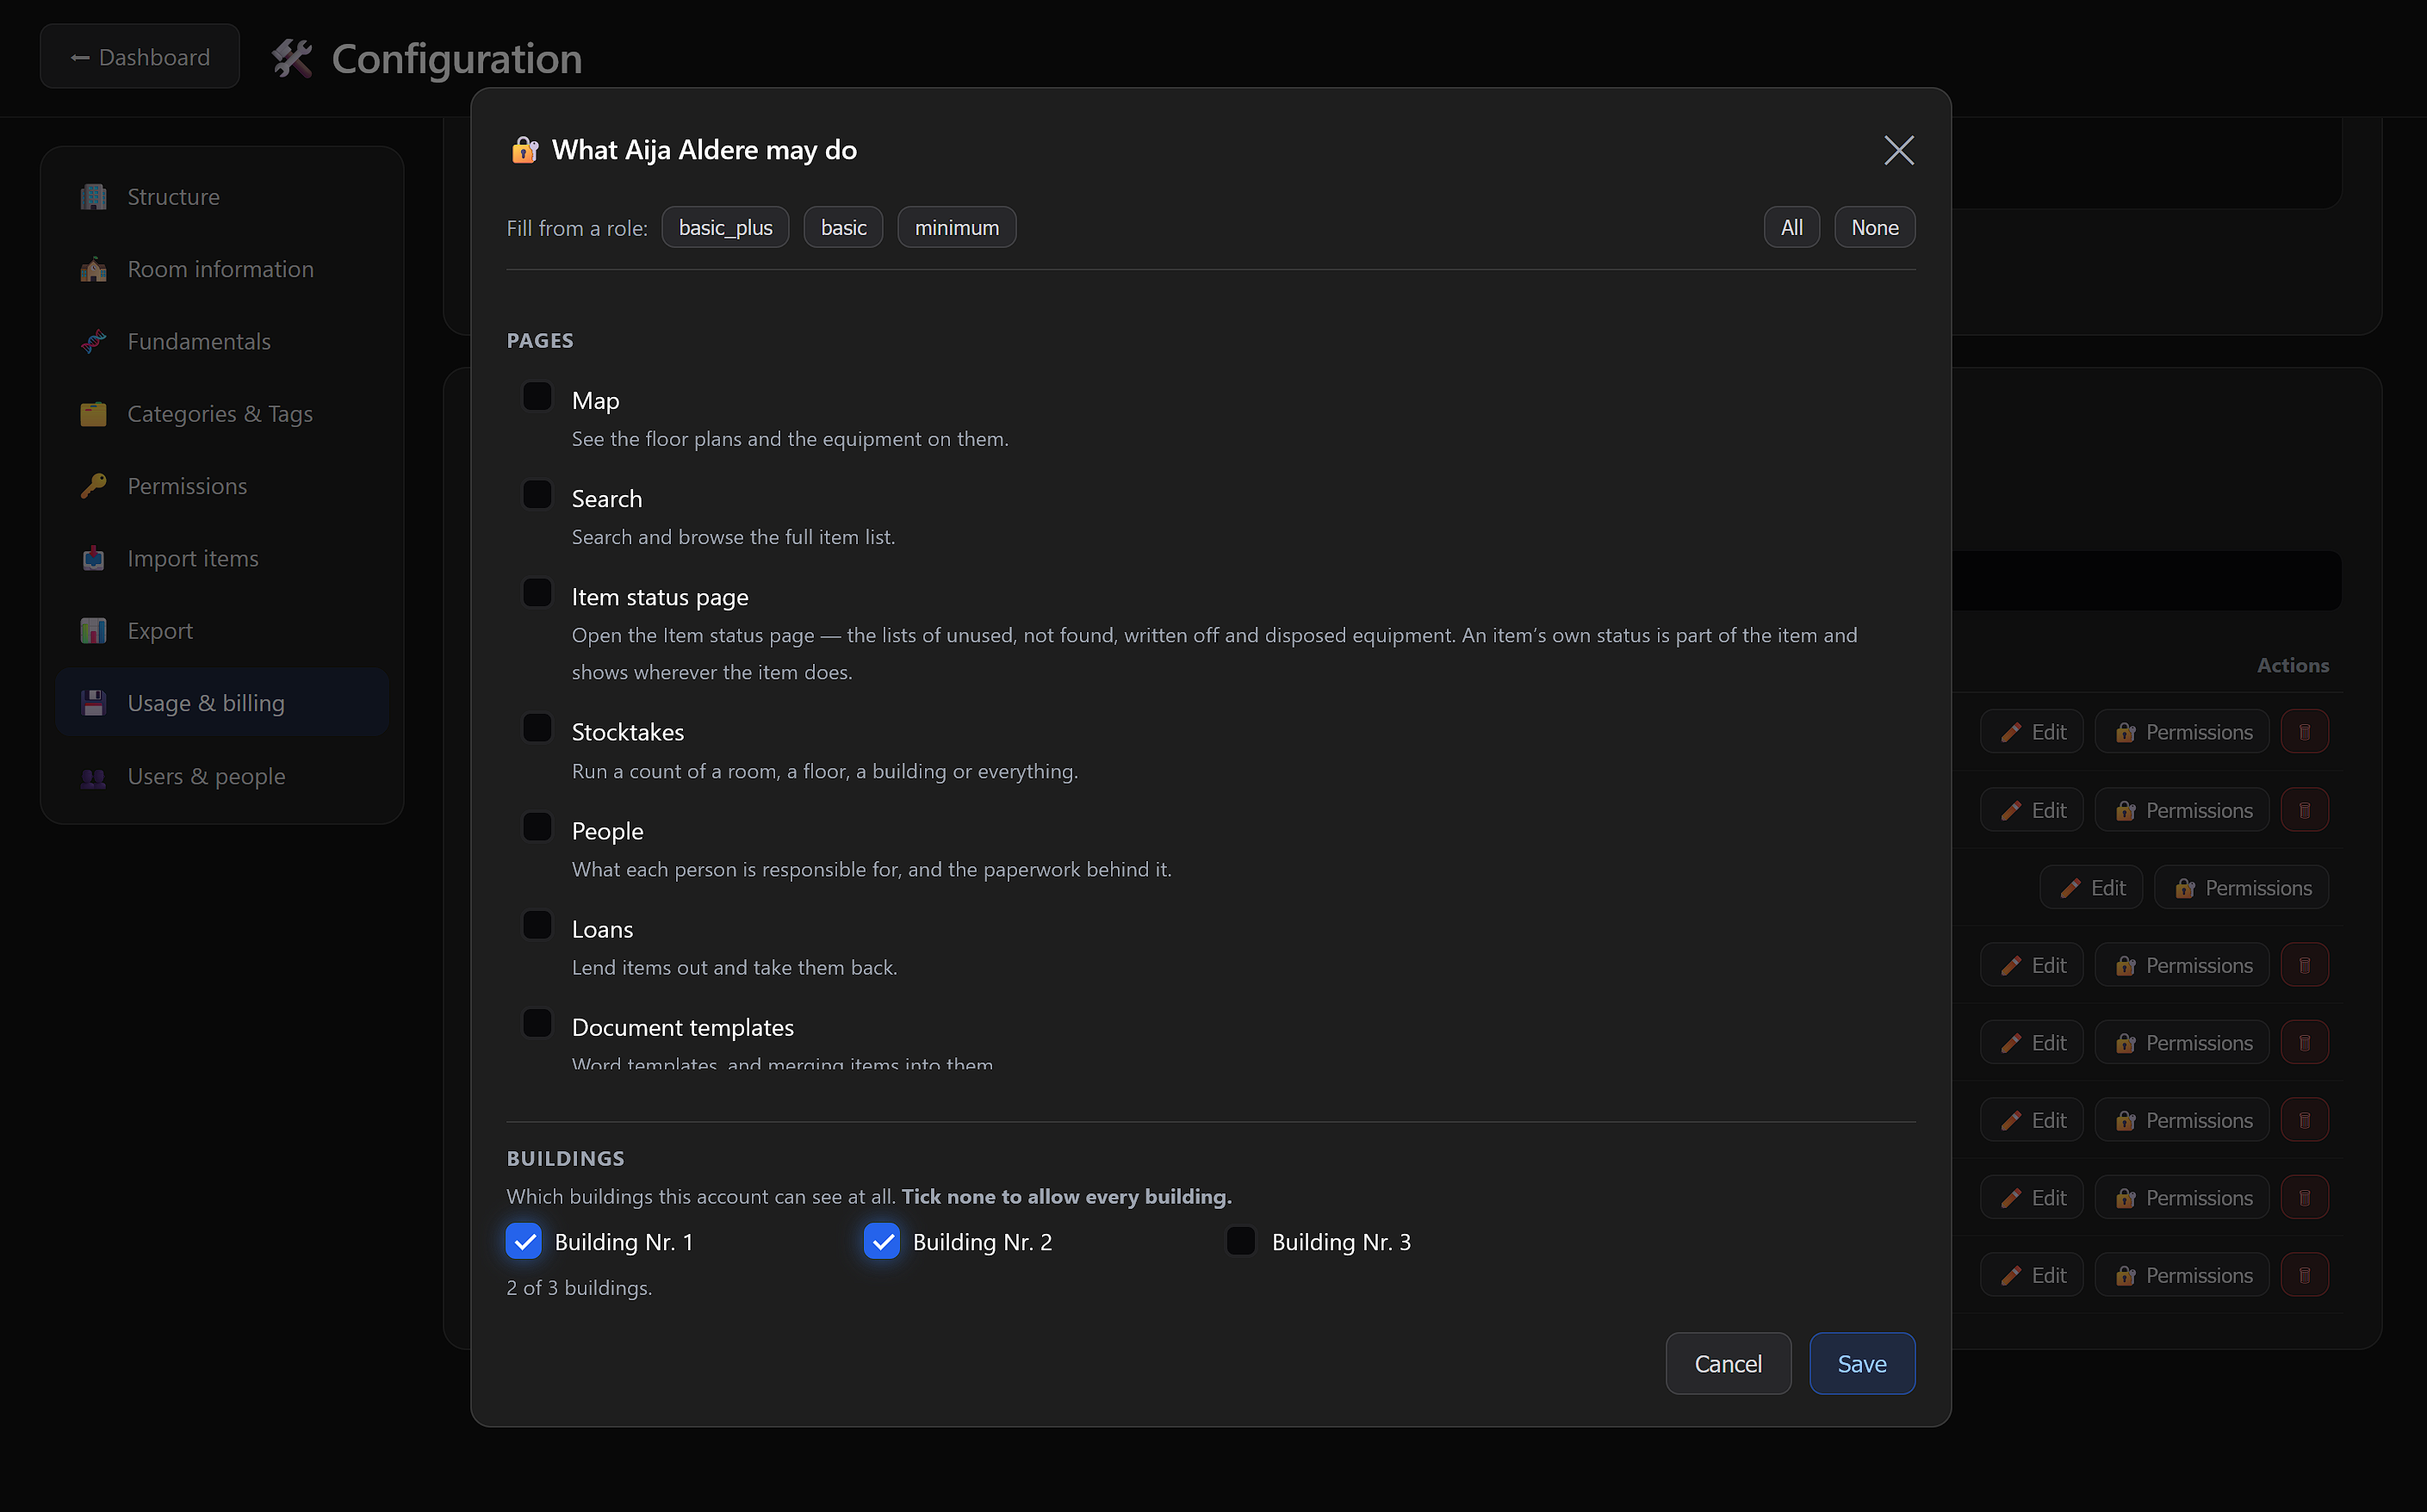Uncheck Building Nr. 1
2427x1512 pixels.
click(x=523, y=1241)
